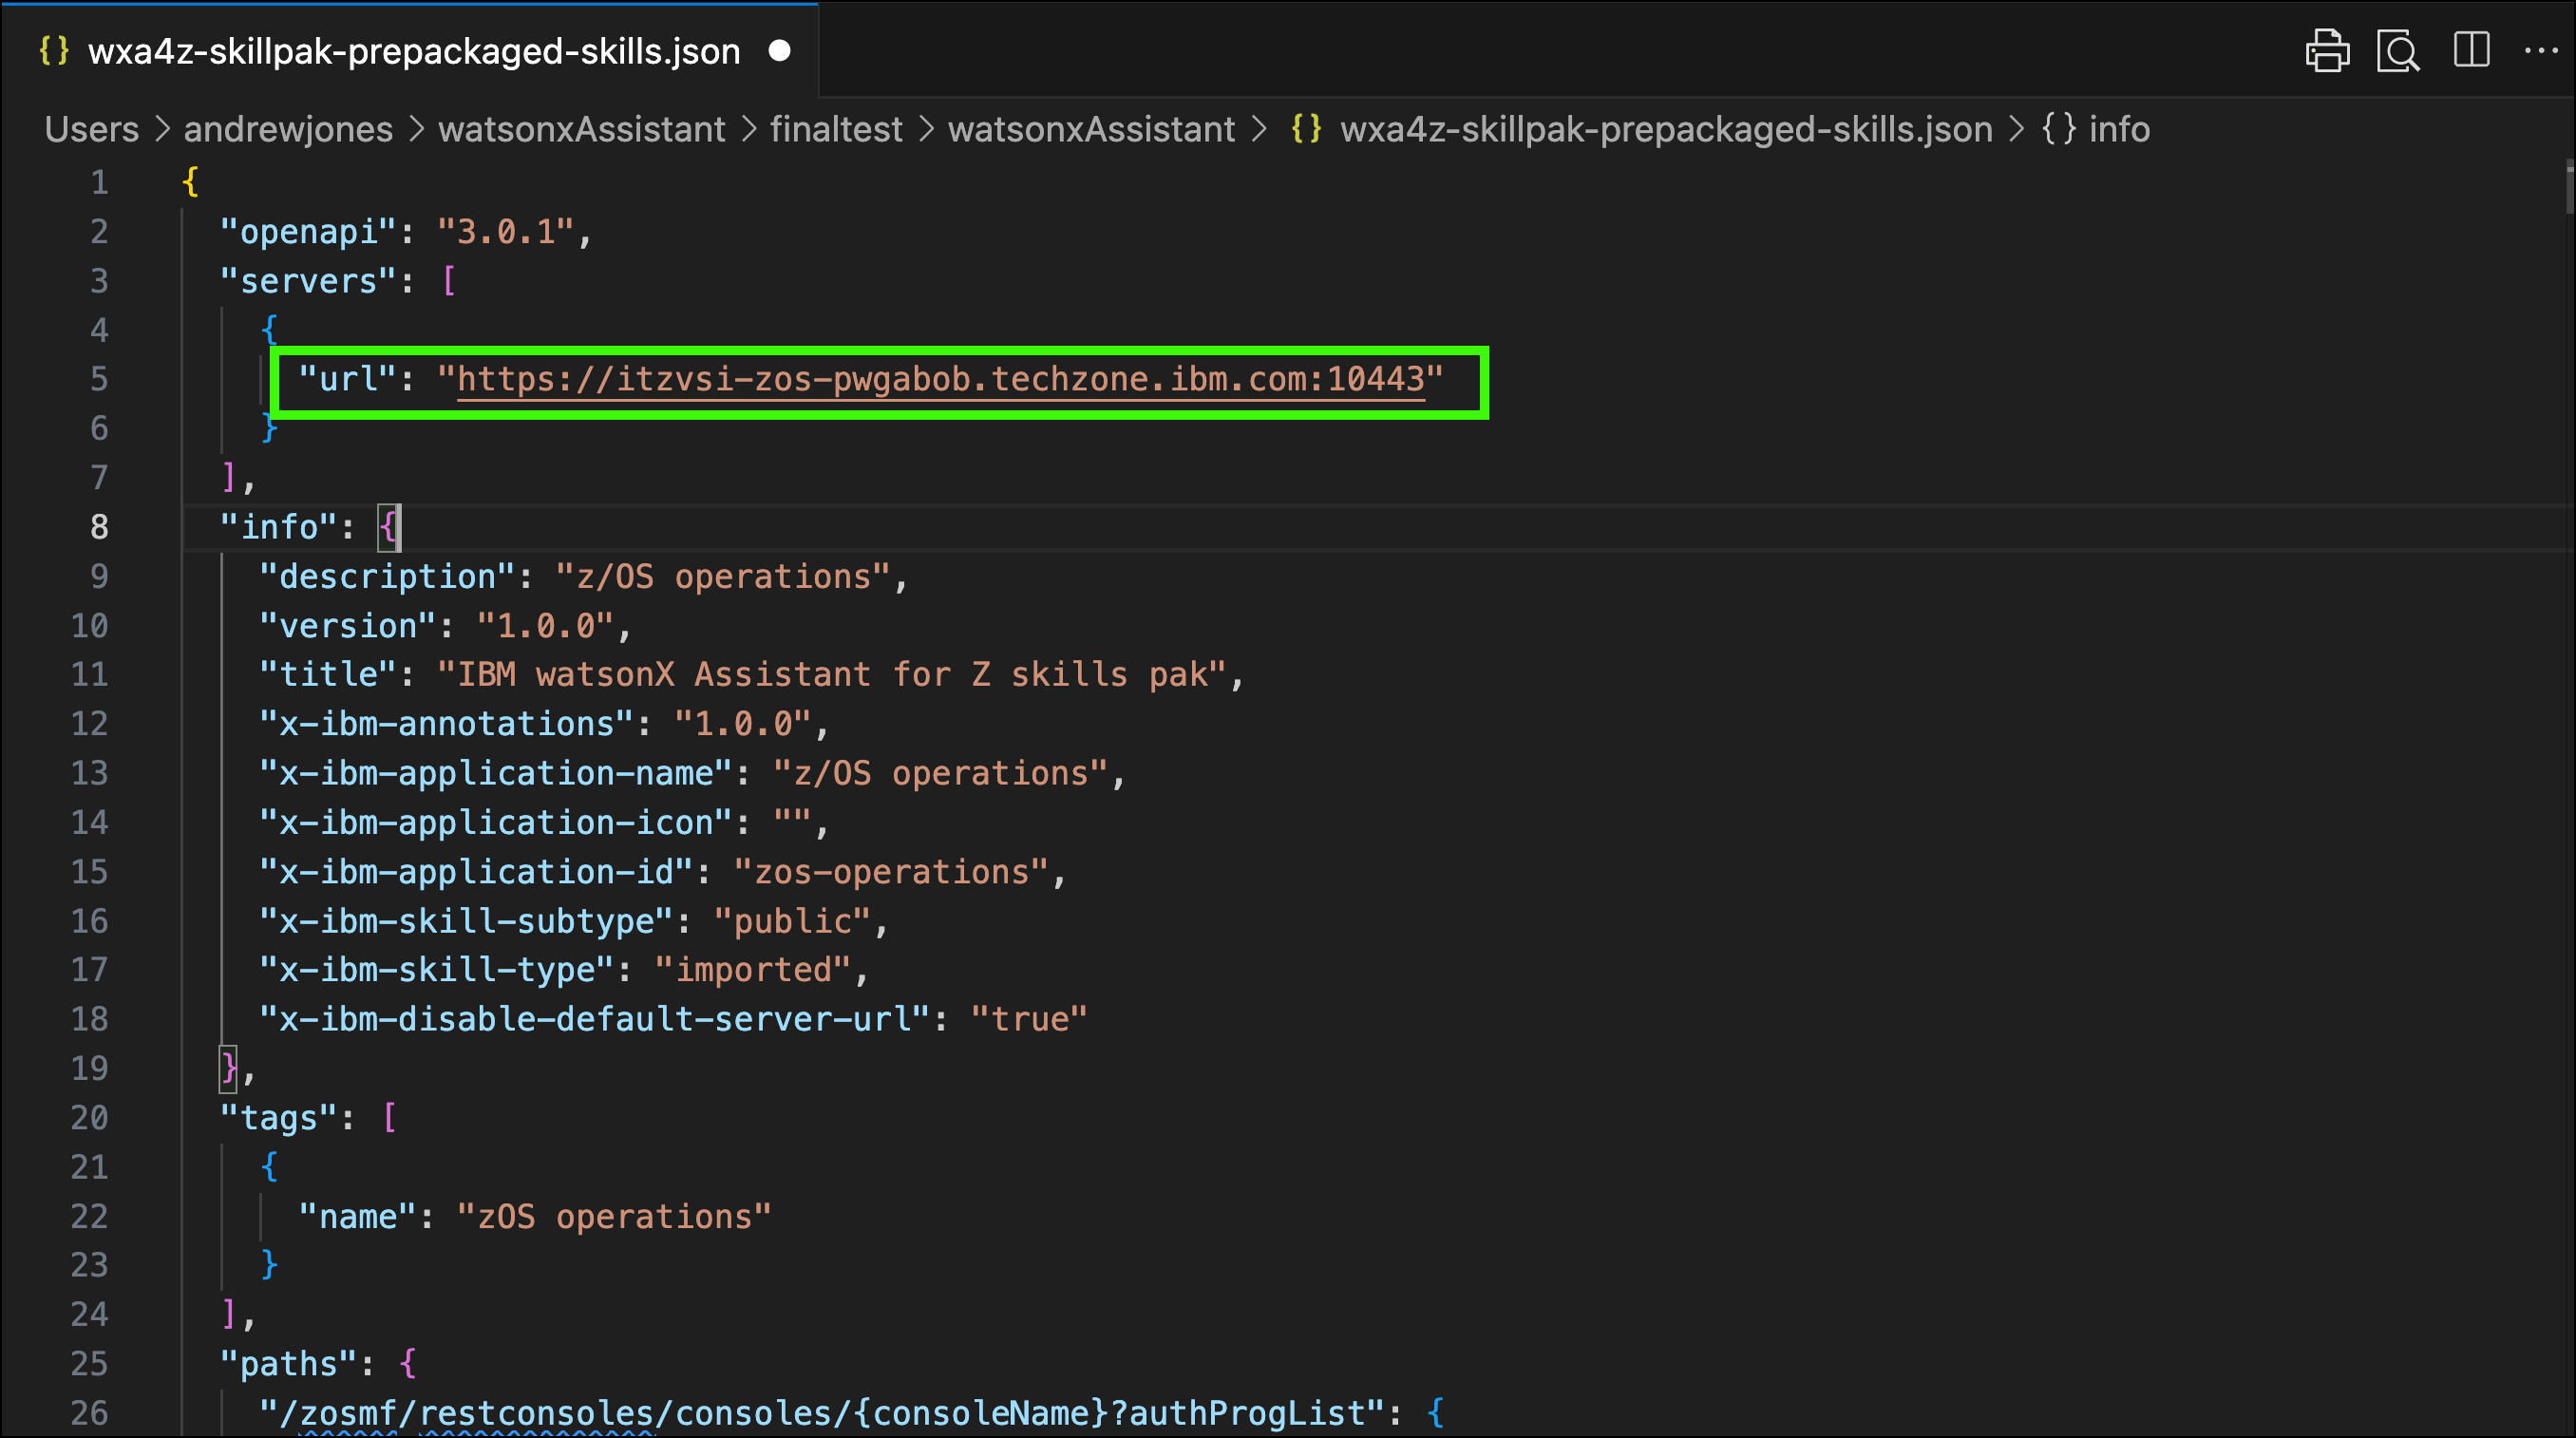2576x1438 pixels.
Task: Open the More Actions ellipsis menu
Action: [x=2541, y=50]
